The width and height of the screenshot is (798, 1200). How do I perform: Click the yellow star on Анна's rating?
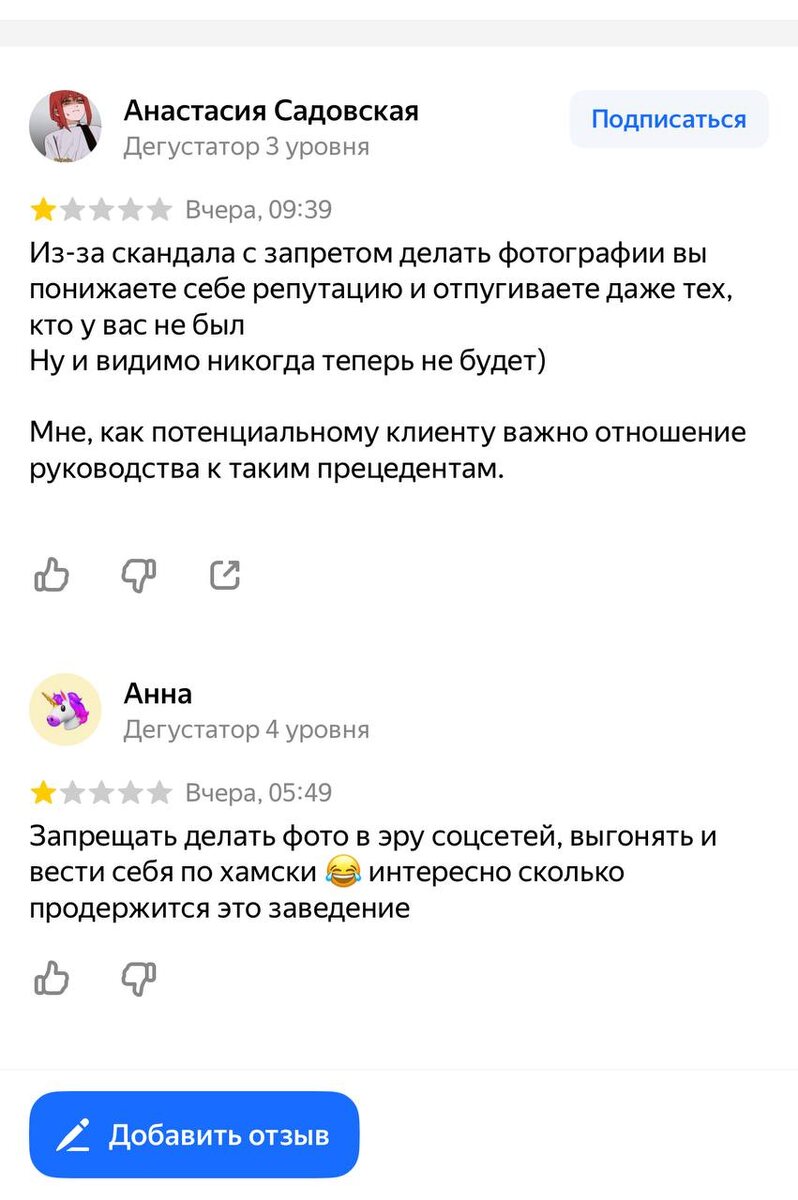point(42,791)
